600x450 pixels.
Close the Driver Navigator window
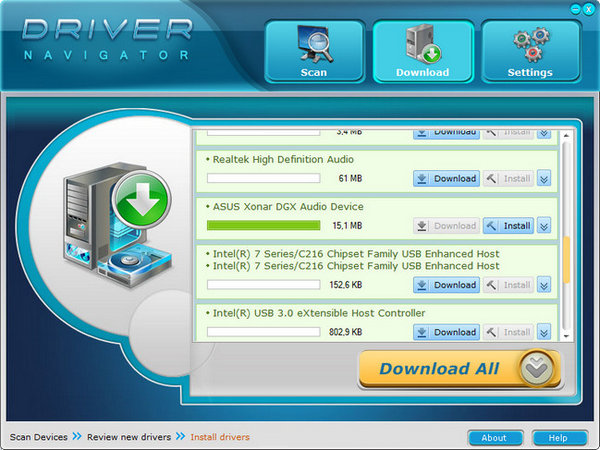point(589,9)
